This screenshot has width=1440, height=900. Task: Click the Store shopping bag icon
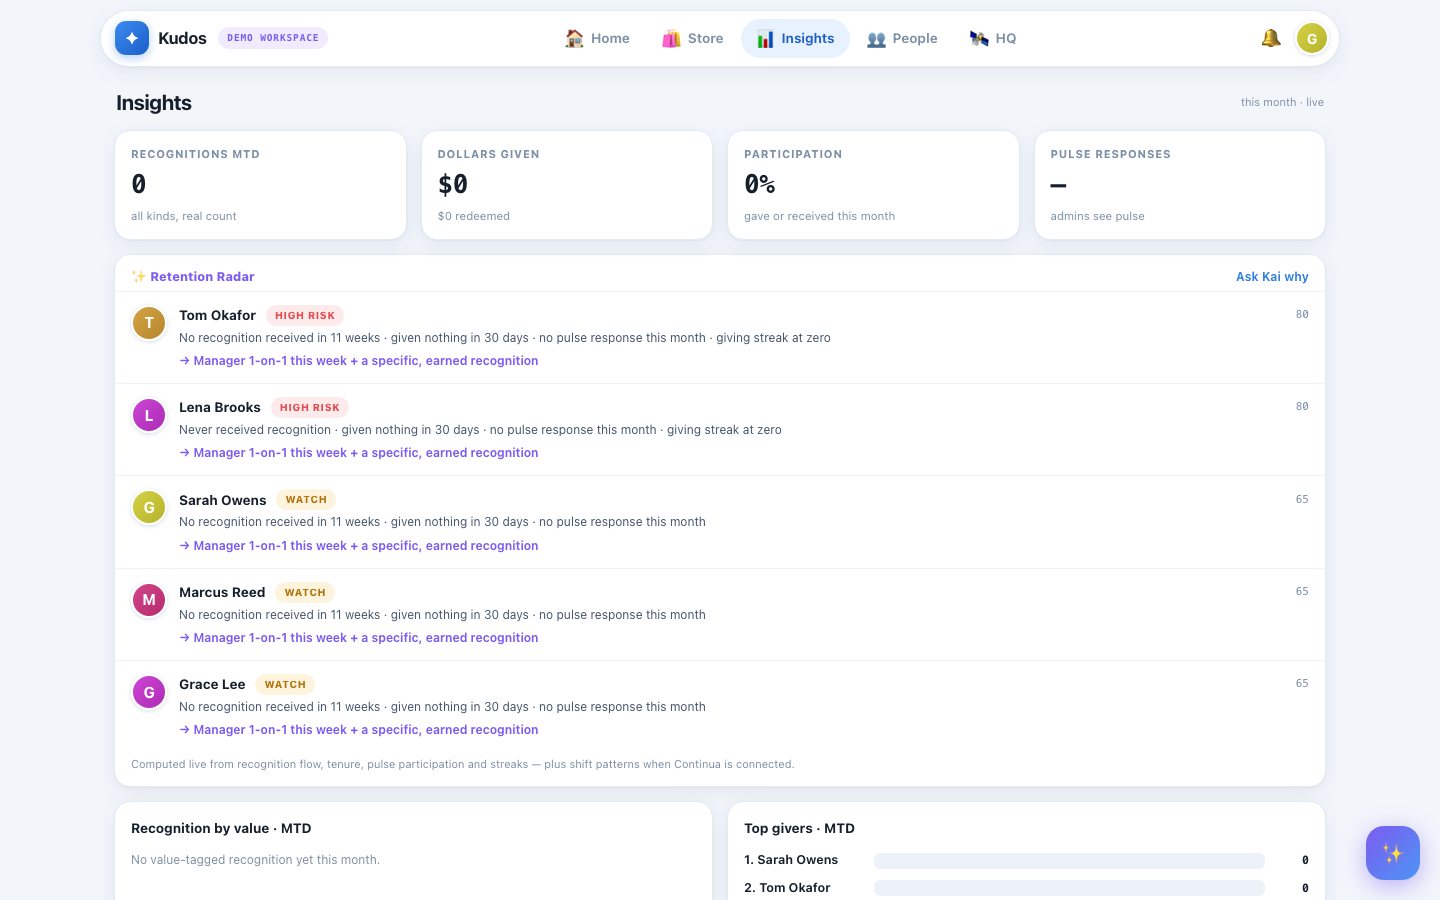click(671, 38)
